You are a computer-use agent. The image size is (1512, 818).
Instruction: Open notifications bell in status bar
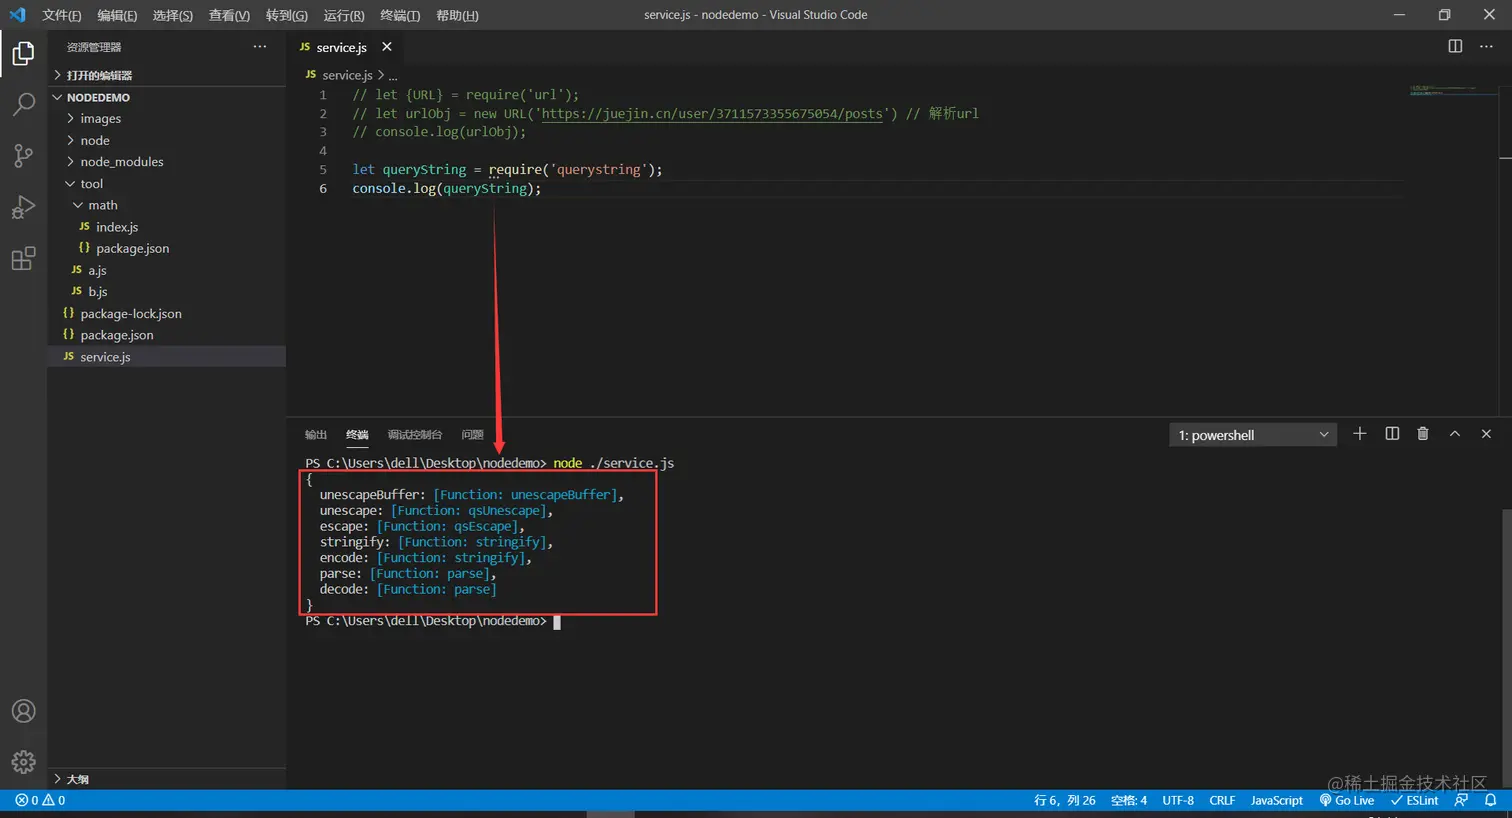click(x=1490, y=800)
